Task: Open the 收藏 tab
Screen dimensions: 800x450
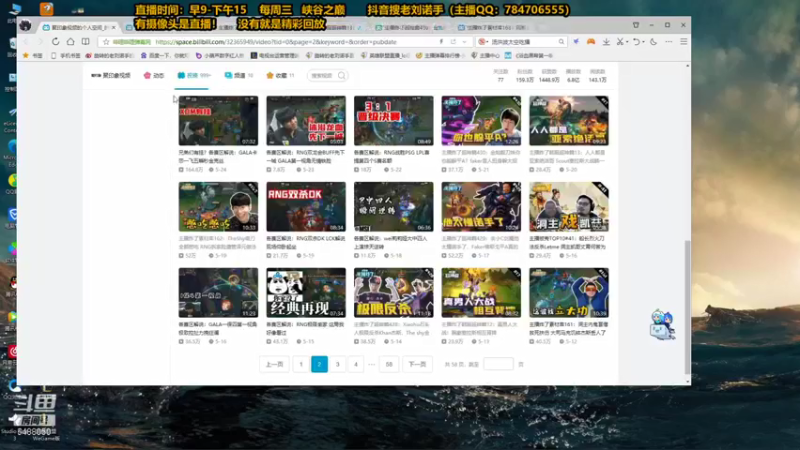Action: (280, 76)
